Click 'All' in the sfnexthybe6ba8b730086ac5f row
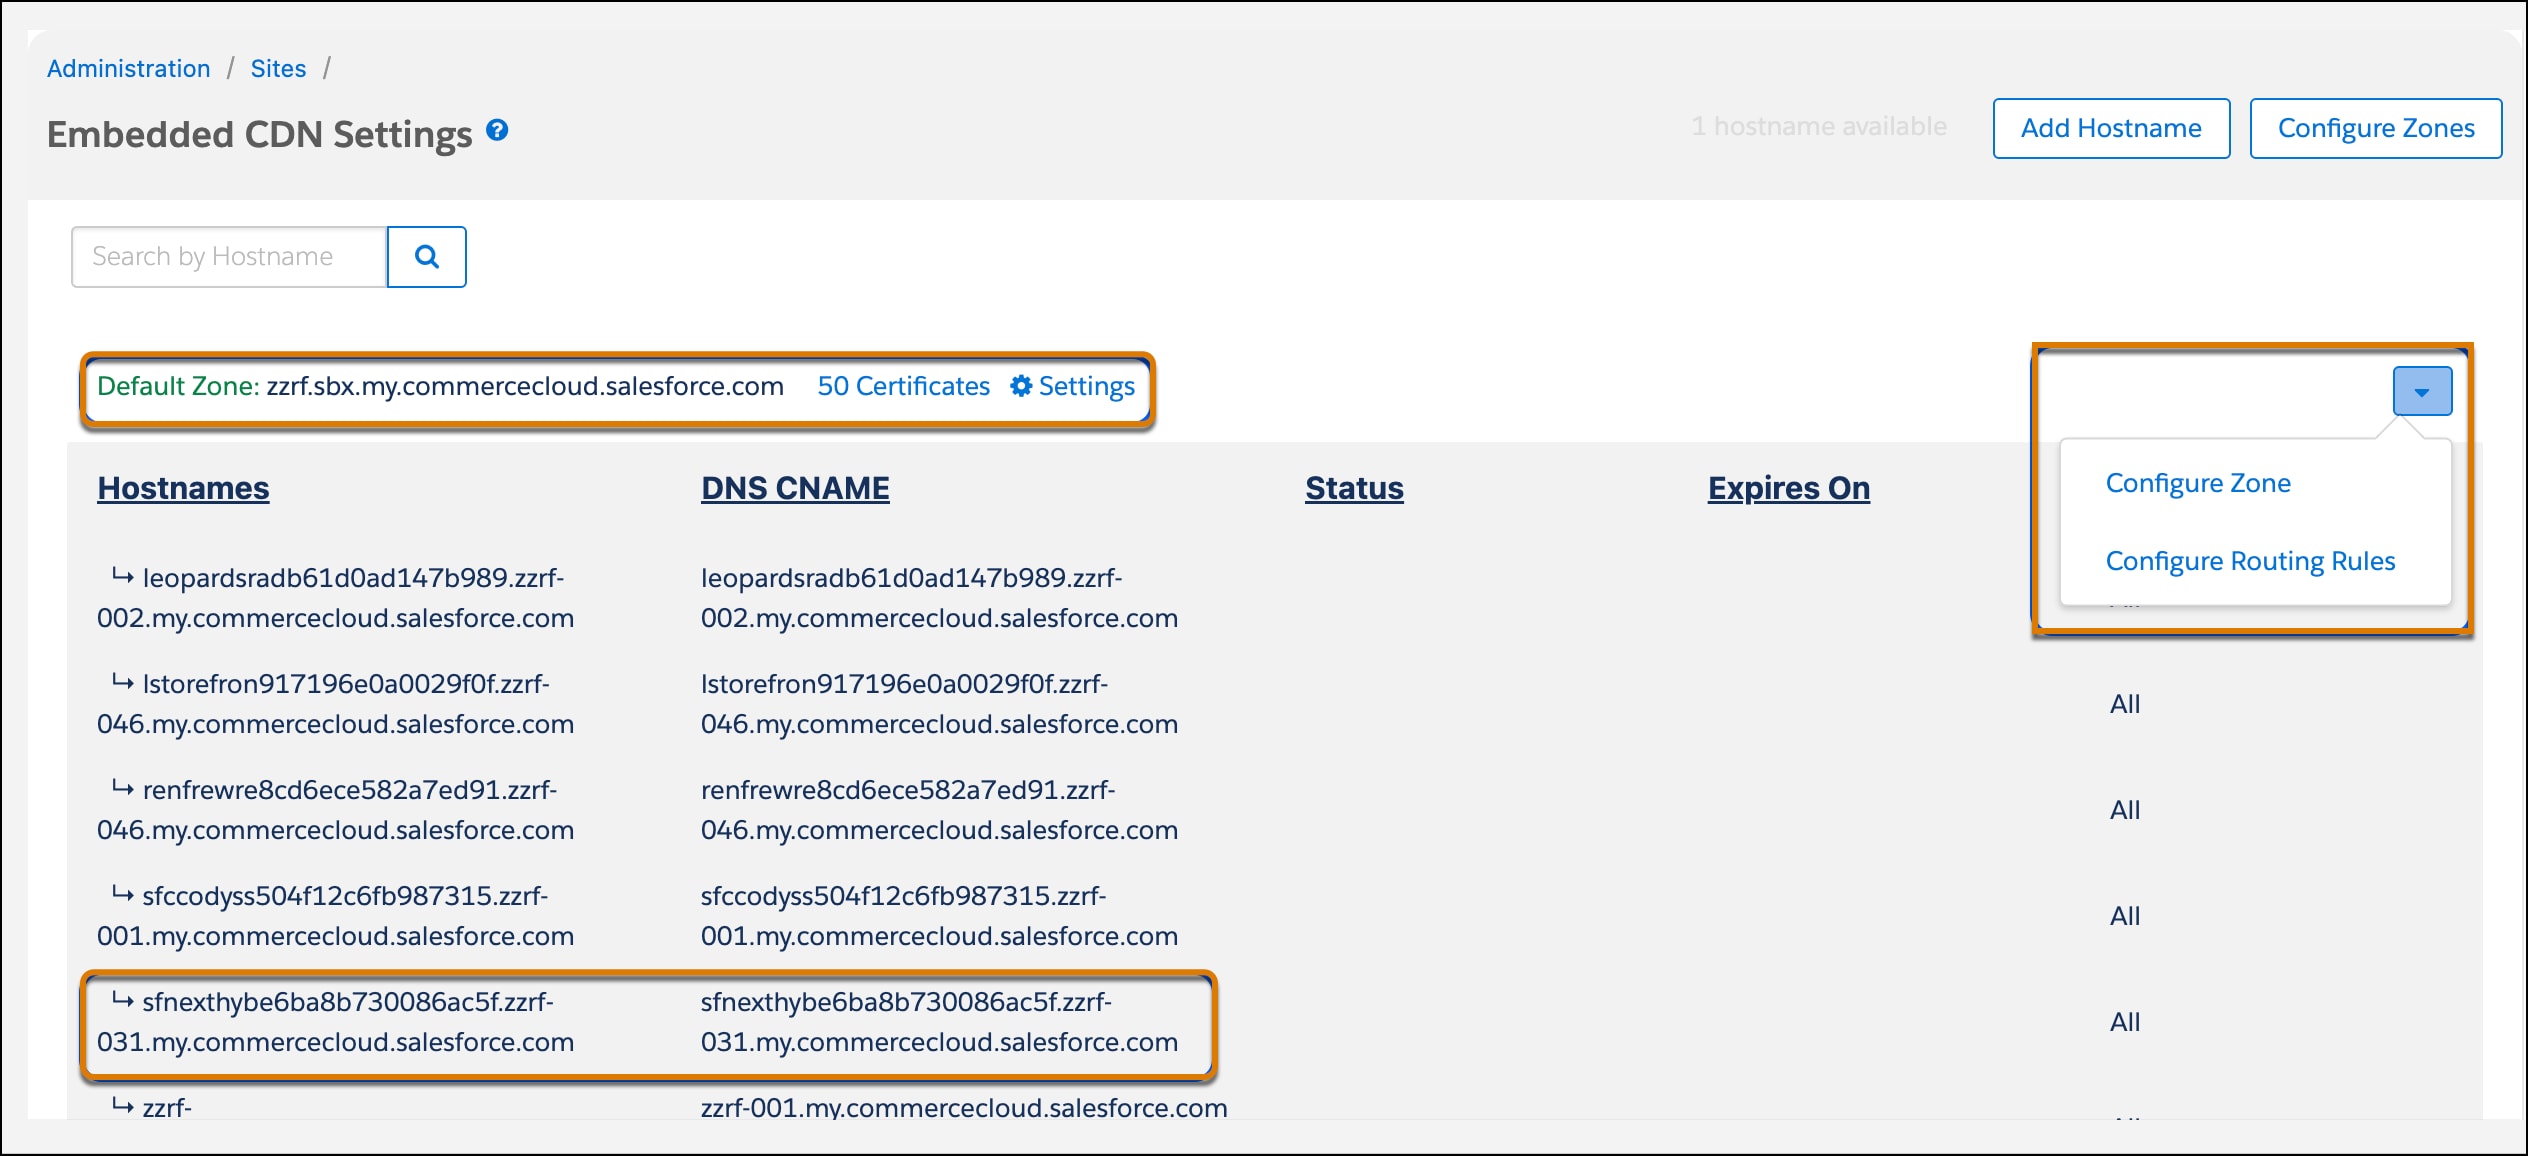The height and width of the screenshot is (1156, 2528). coord(2125,1022)
